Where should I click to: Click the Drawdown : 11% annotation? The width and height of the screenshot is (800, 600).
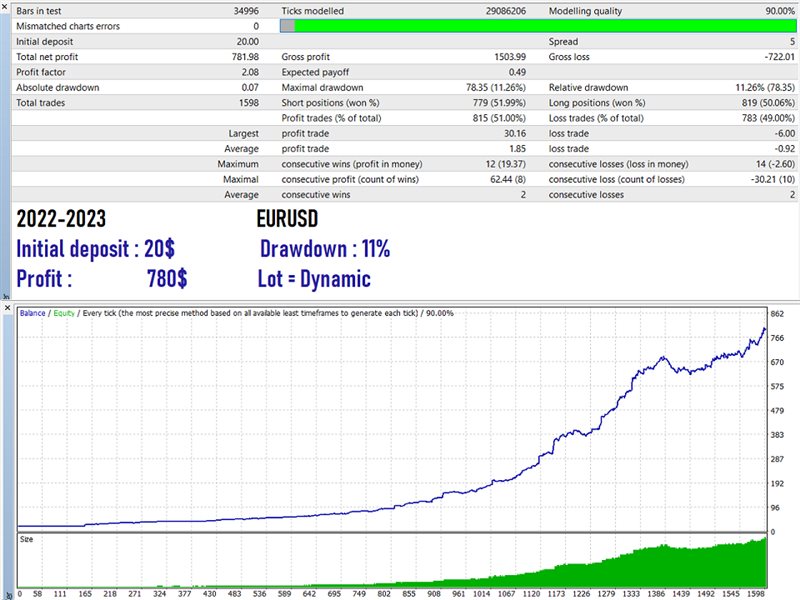point(324,249)
